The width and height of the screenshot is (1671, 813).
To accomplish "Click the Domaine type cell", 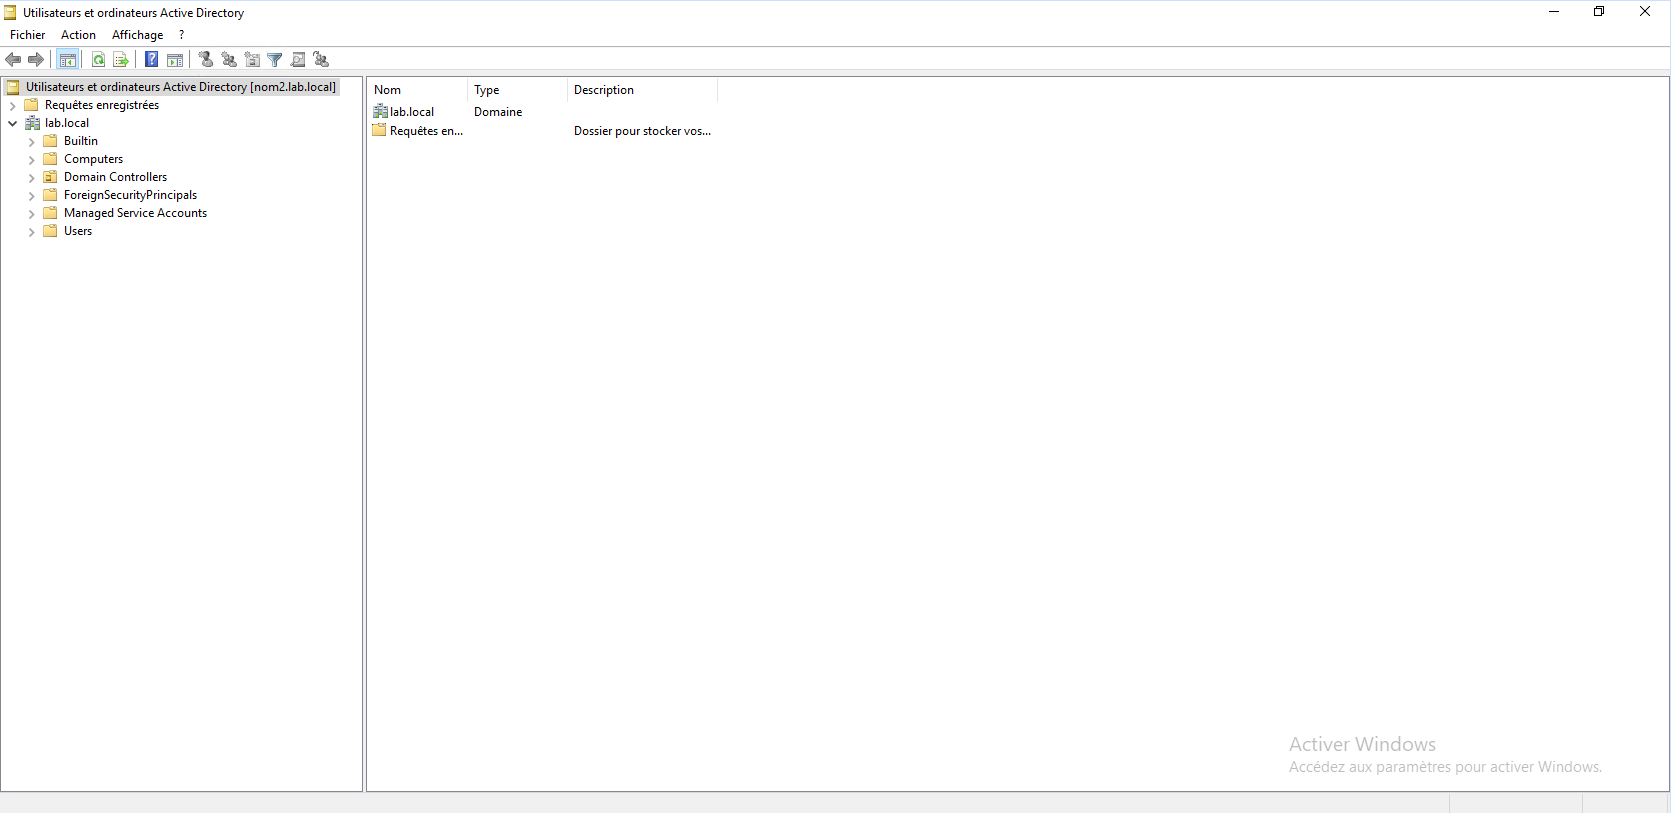I will tap(498, 112).
